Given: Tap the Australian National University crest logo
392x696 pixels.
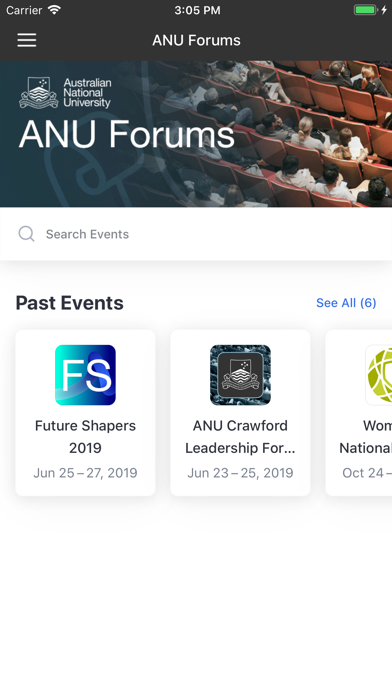Looking at the screenshot, I should coord(39,93).
